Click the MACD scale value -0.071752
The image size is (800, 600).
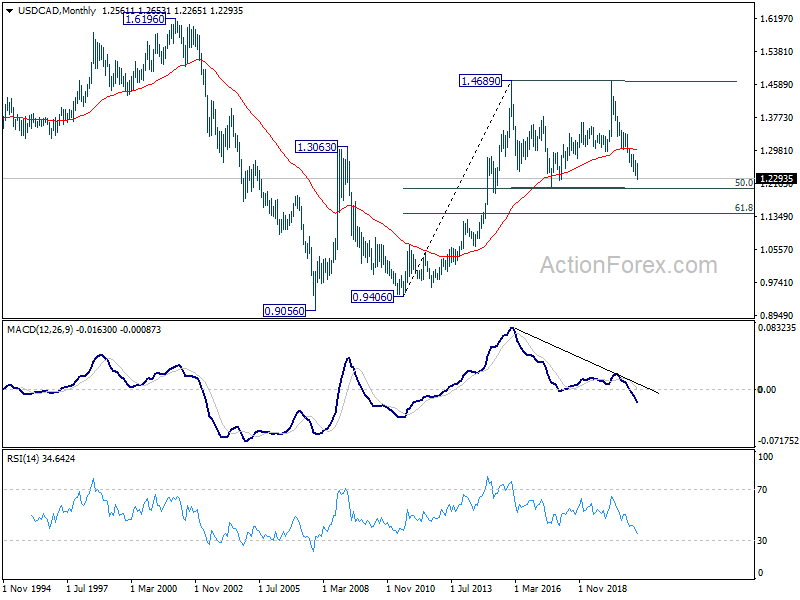pos(778,440)
